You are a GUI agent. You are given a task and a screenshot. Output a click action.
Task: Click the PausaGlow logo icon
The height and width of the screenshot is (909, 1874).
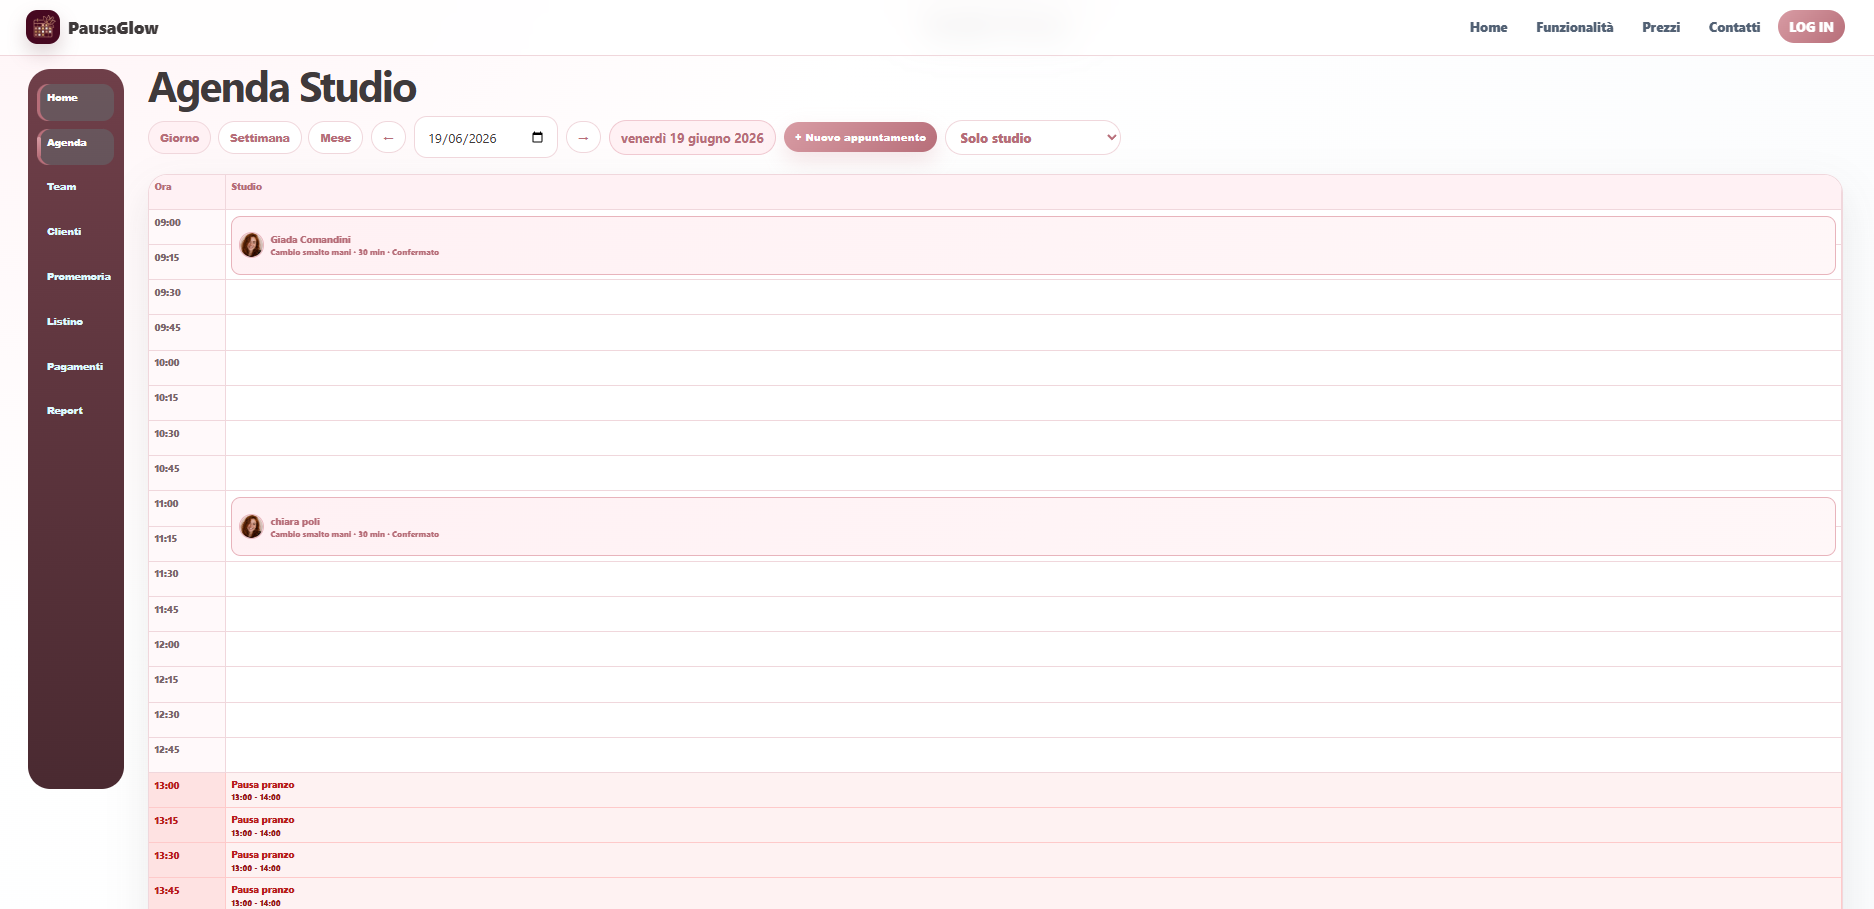[43, 27]
